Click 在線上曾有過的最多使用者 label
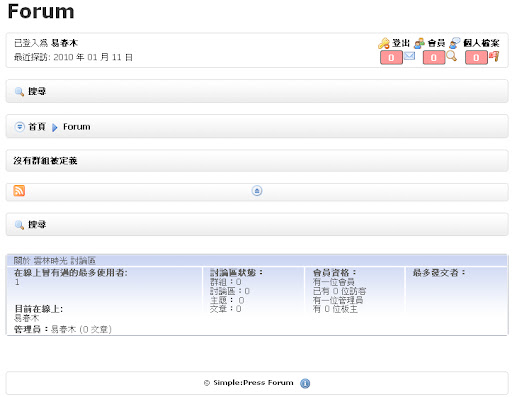This screenshot has height=397, width=512. (71, 273)
